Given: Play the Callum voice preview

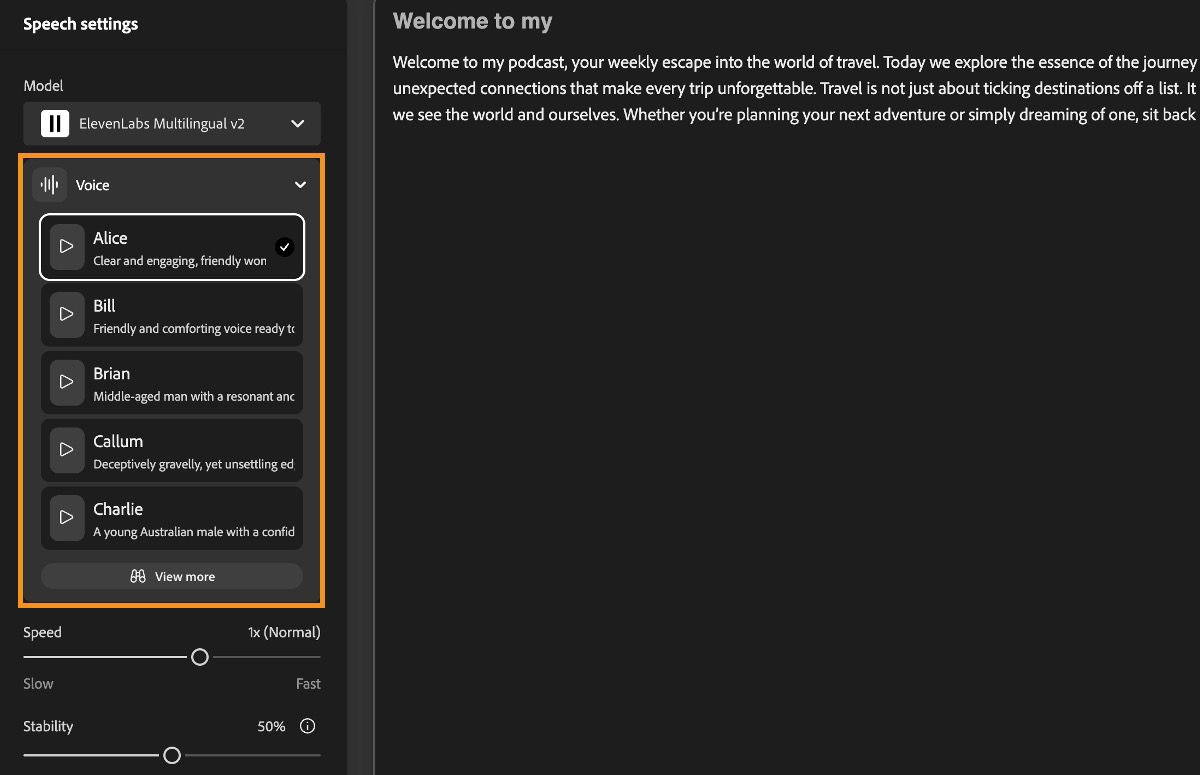Looking at the screenshot, I should tap(66, 450).
